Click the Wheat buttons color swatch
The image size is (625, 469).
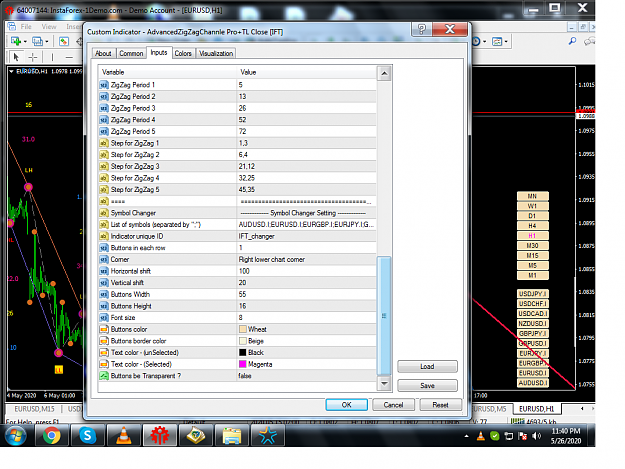point(242,329)
